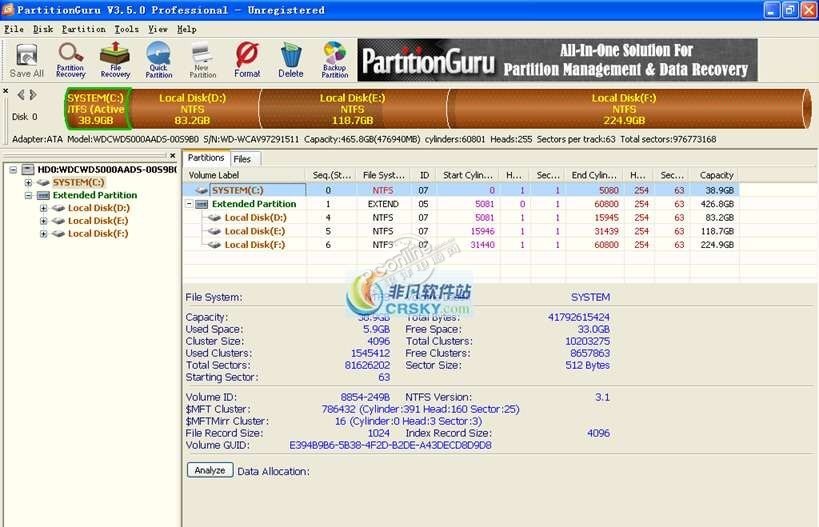
Task: Go to next disk using right arrow
Action: click(33, 95)
